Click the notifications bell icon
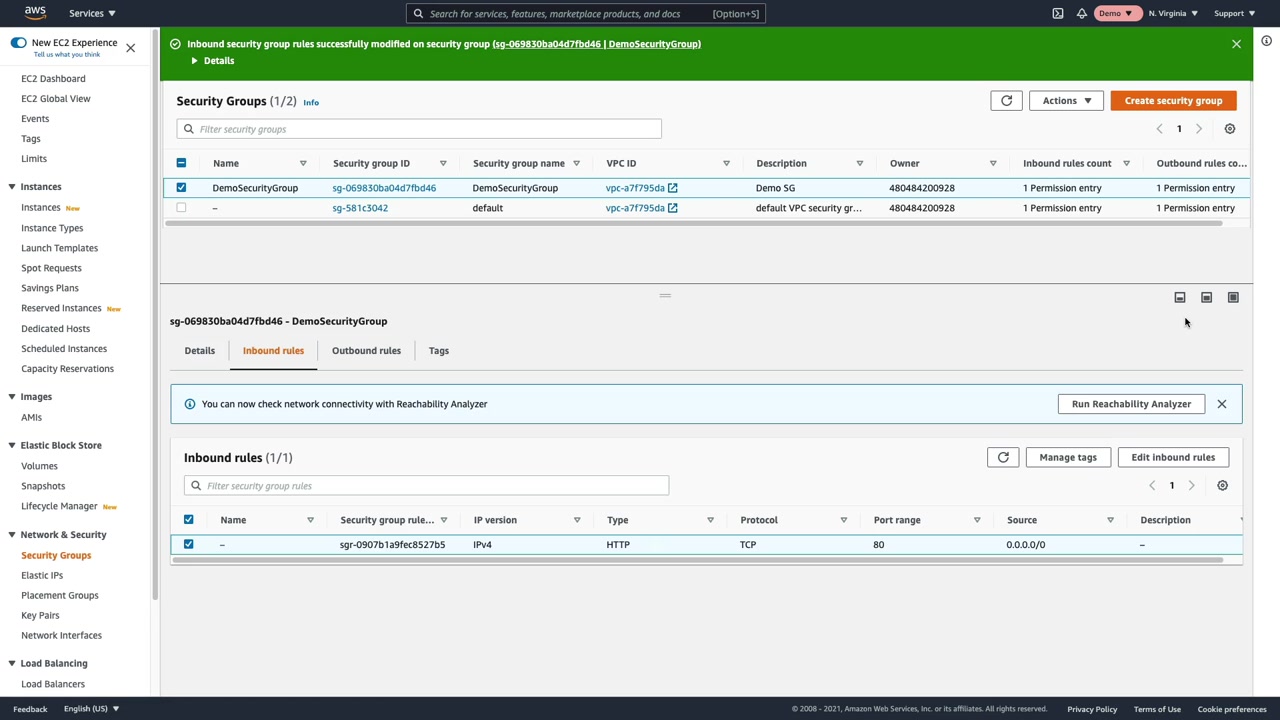The height and width of the screenshot is (720, 1280). [1082, 13]
